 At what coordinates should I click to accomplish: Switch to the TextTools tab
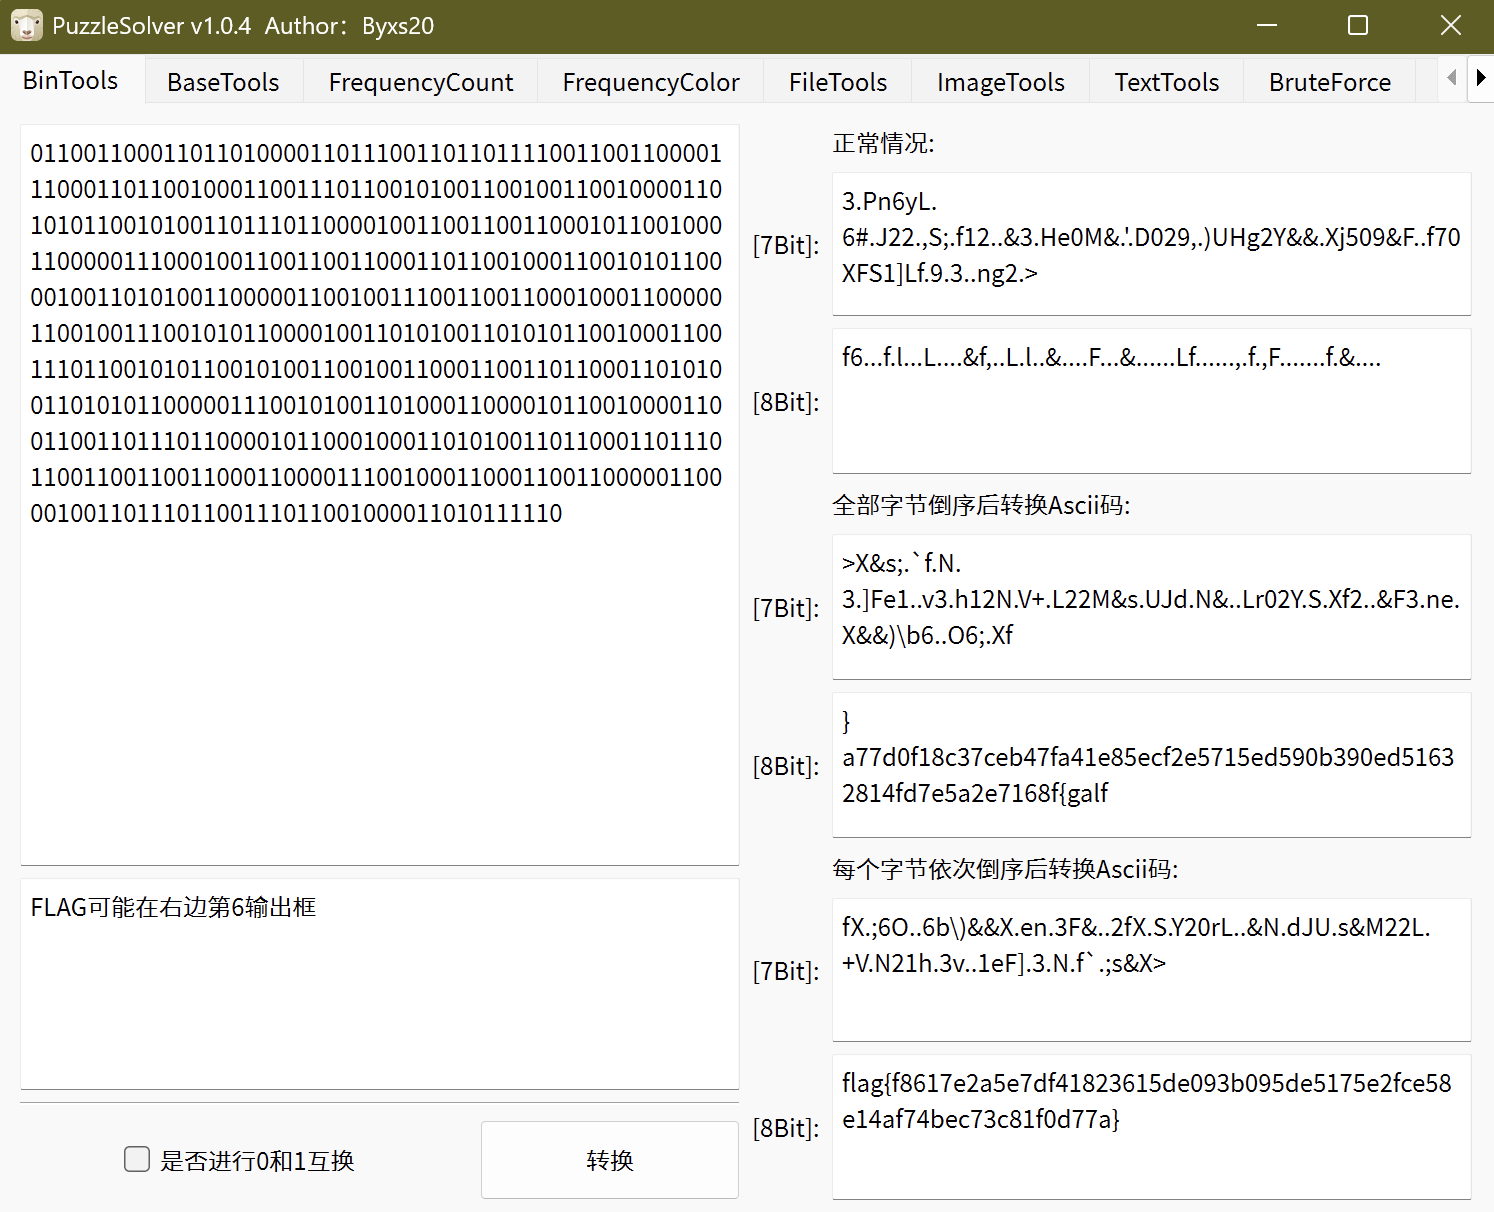tap(1166, 82)
